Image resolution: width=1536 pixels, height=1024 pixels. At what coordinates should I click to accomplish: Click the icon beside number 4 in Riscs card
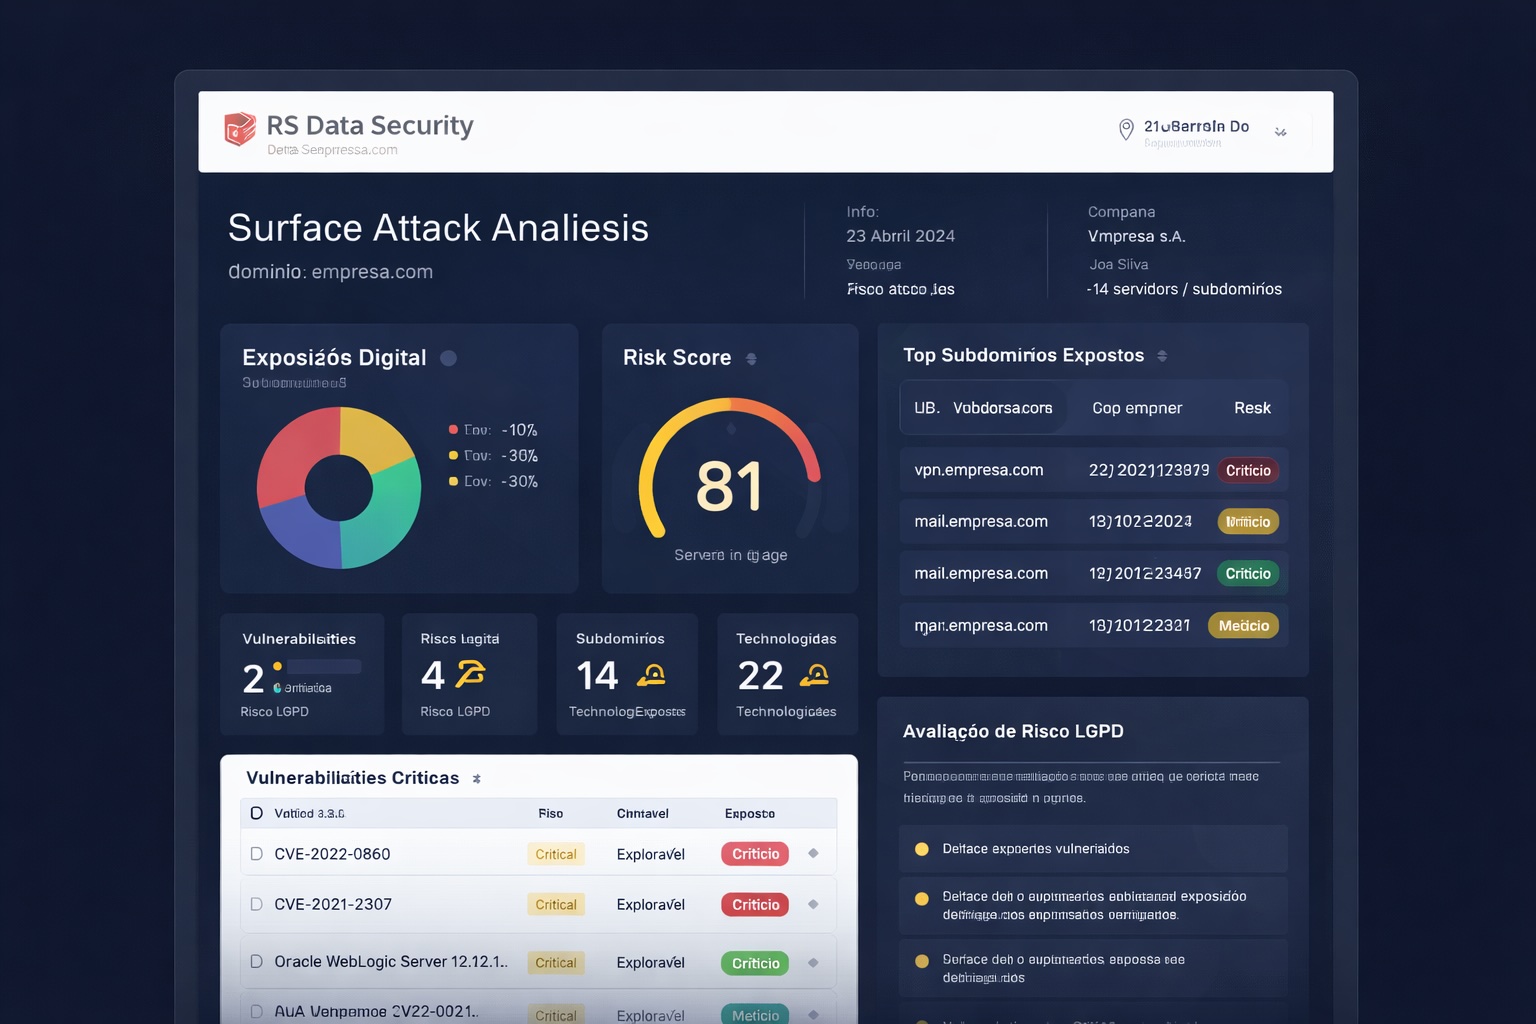tap(470, 675)
